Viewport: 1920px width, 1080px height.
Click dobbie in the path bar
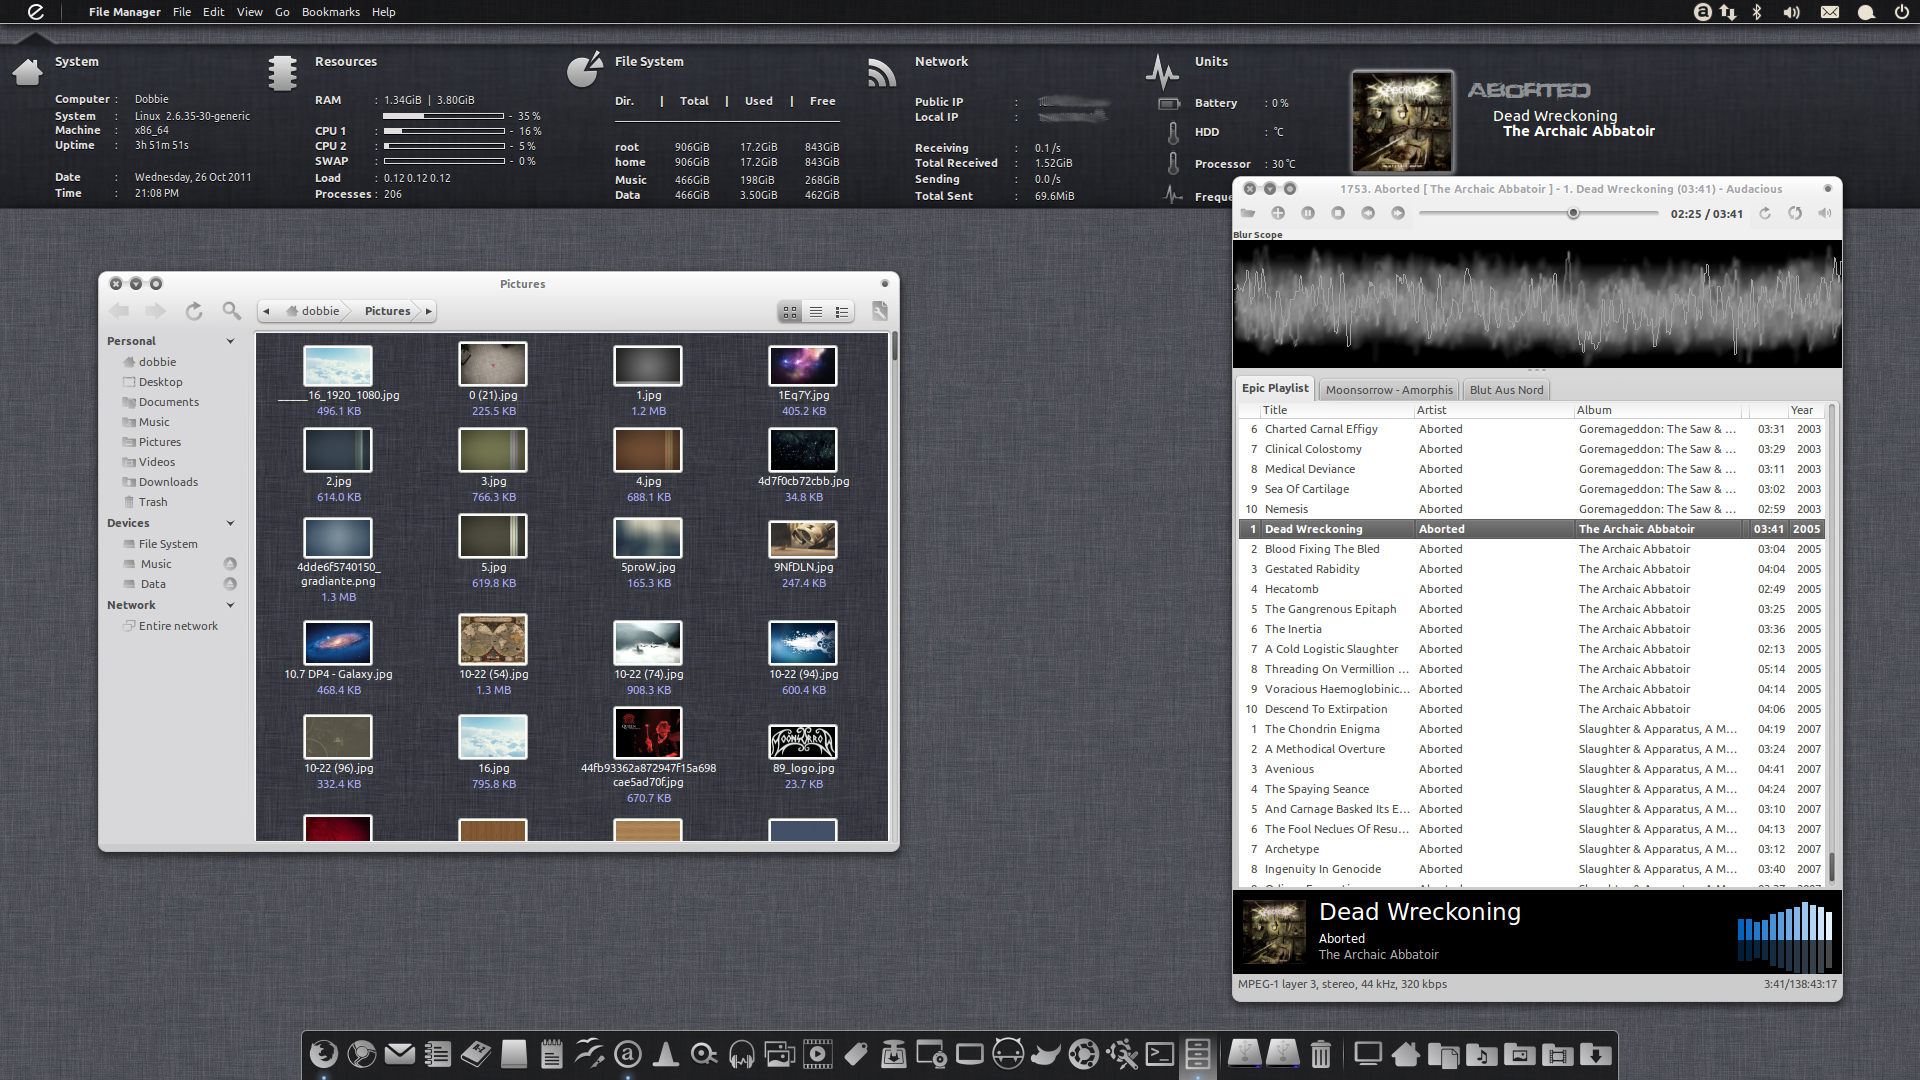pos(313,311)
